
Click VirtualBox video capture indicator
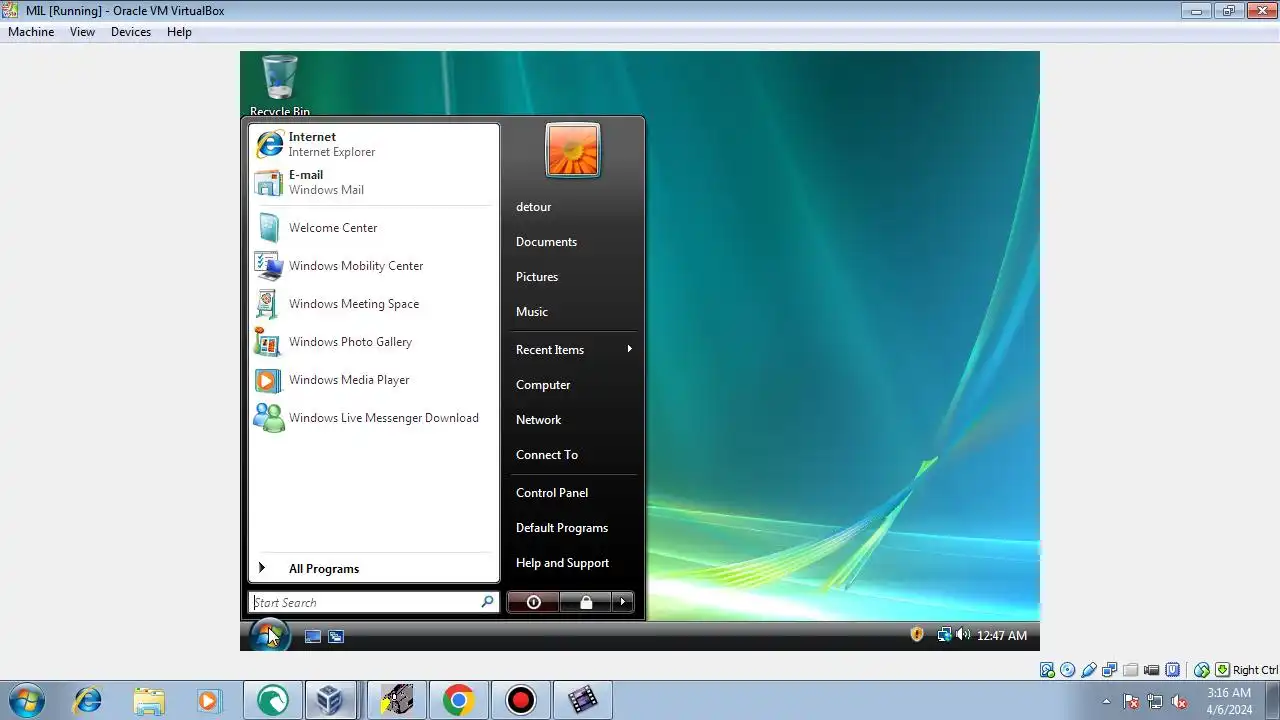click(1152, 670)
